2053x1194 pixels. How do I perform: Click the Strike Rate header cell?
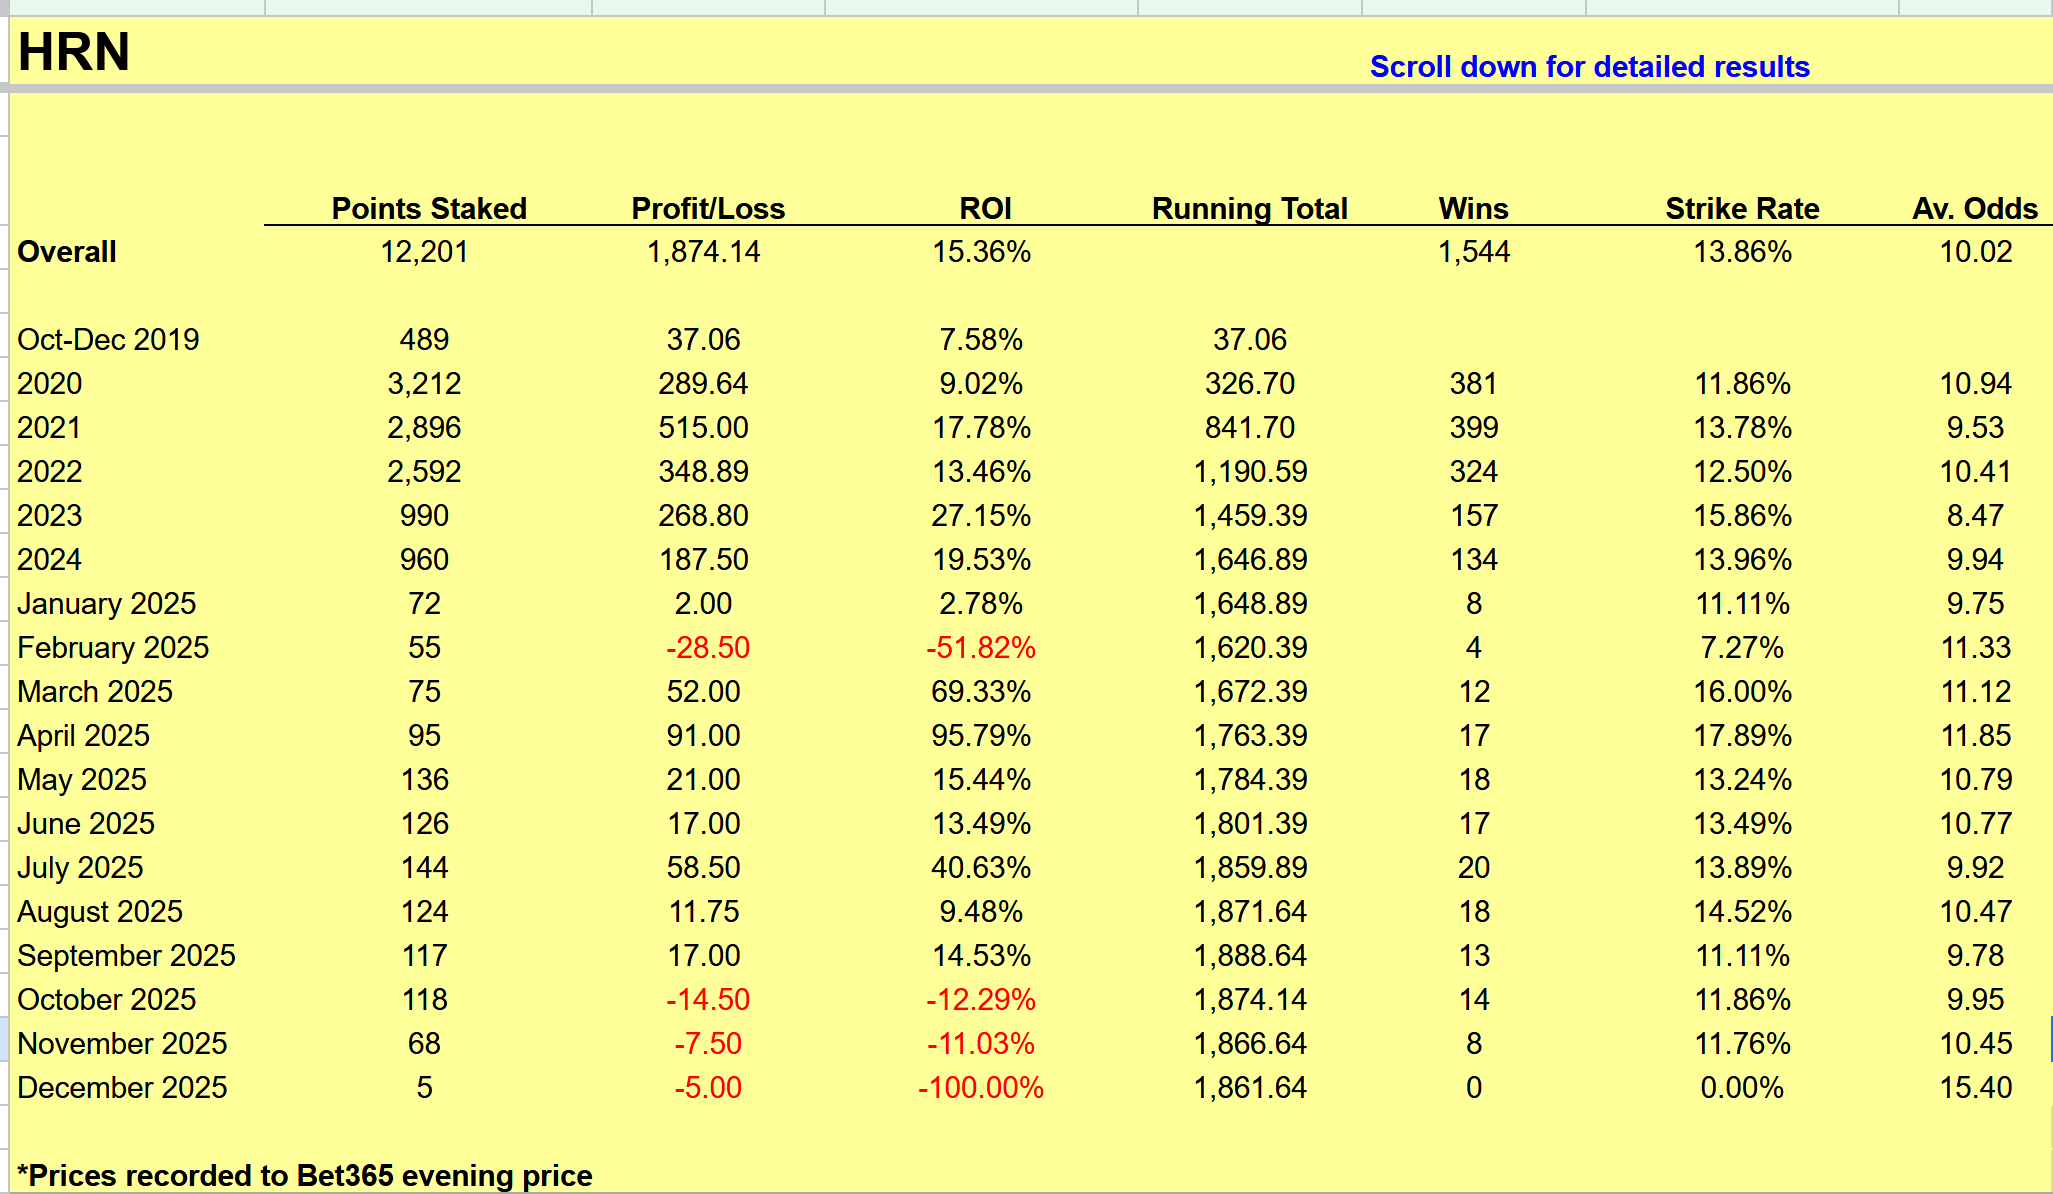point(1741,208)
